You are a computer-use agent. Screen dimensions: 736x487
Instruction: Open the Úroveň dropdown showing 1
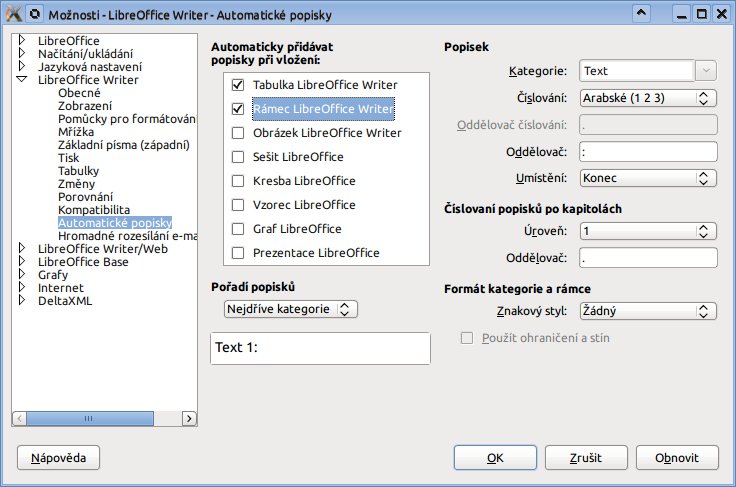pos(648,231)
